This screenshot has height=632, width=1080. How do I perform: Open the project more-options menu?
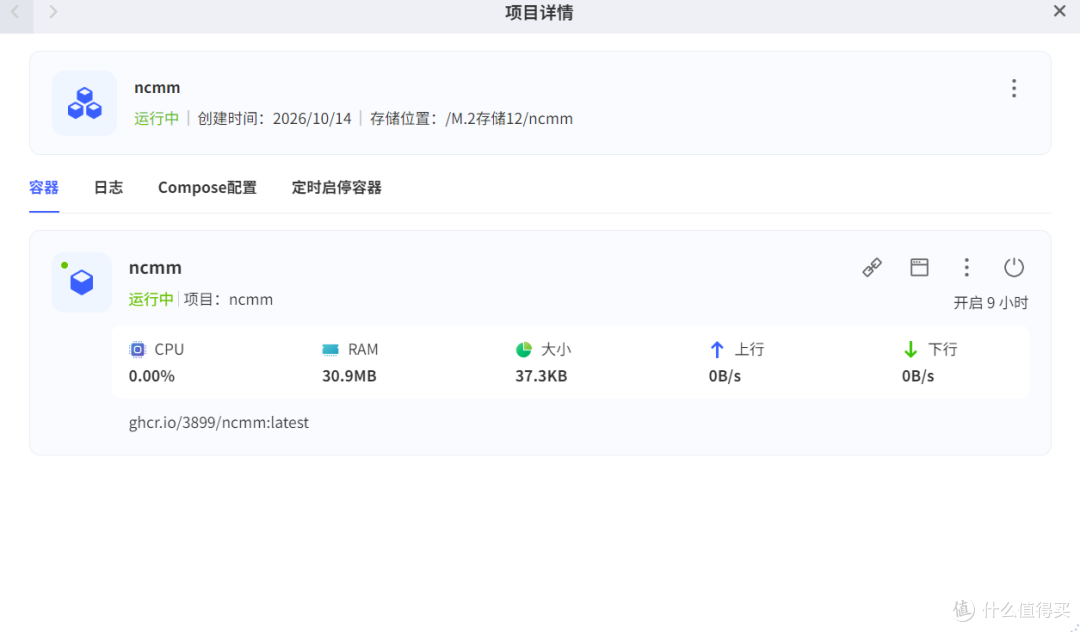pos(1014,88)
